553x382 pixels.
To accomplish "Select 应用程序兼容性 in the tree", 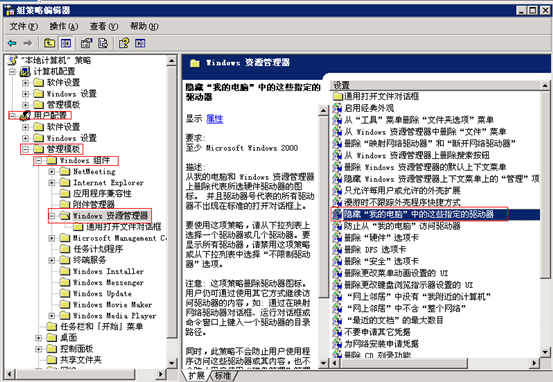I will [x=102, y=194].
